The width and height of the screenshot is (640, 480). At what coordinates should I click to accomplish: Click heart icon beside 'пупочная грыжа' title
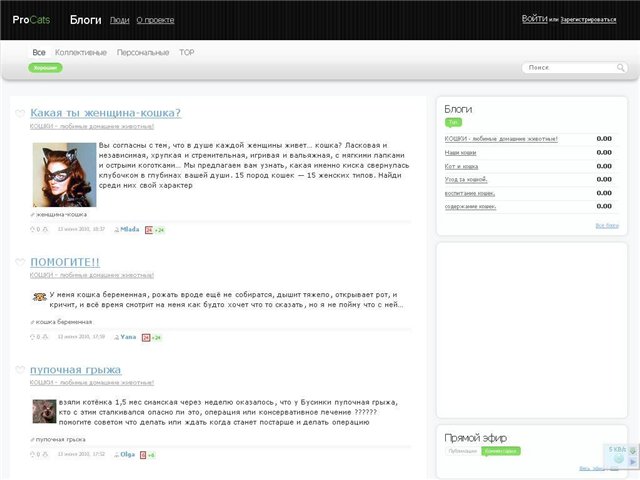pyautogui.click(x=20, y=370)
